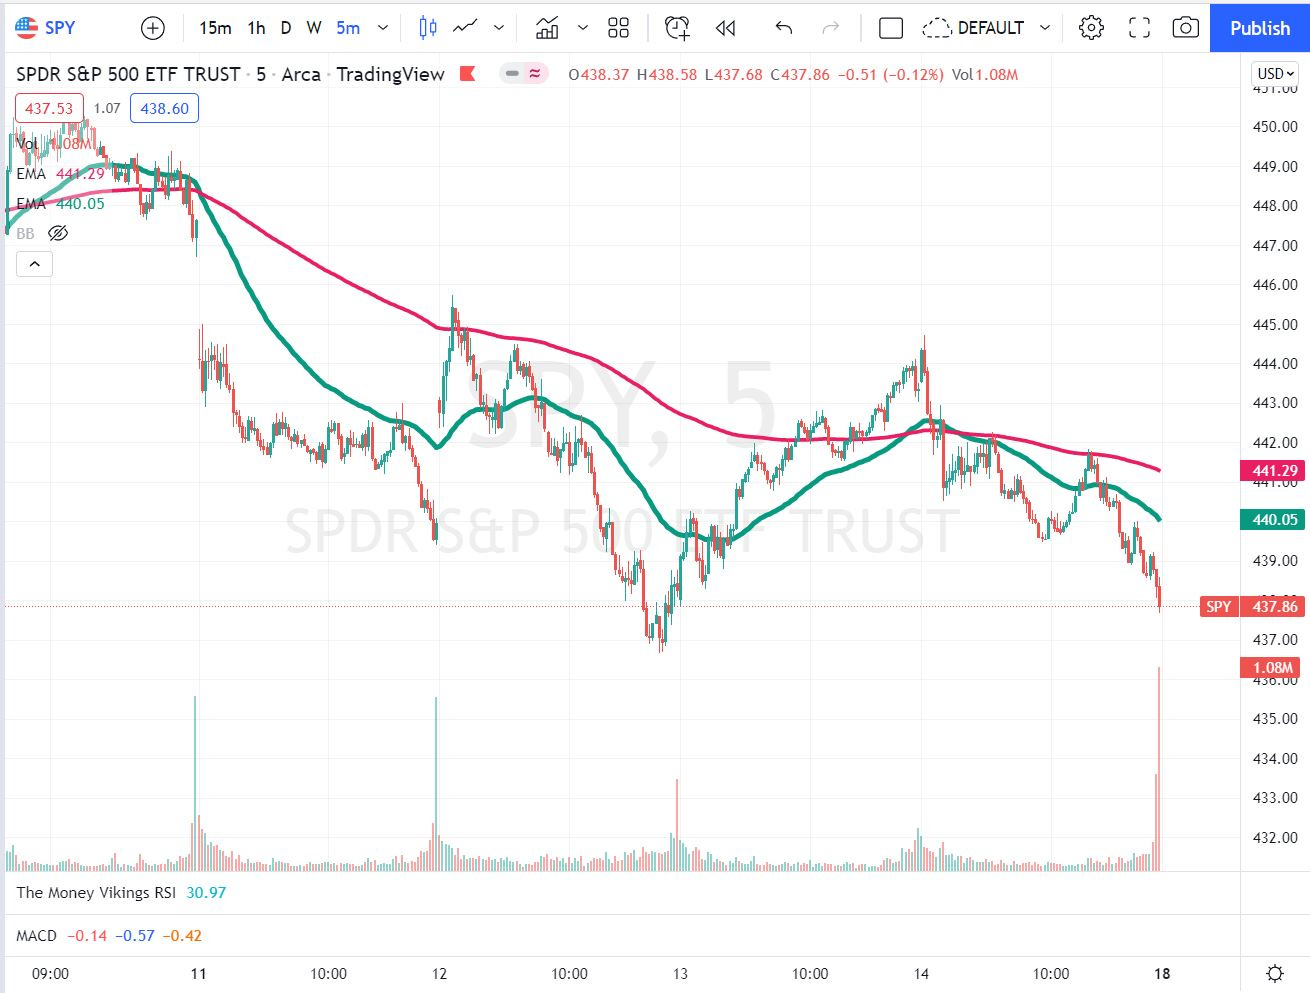The image size is (1310, 993).
Task: Click the 12 date label on time axis
Action: [x=439, y=973]
